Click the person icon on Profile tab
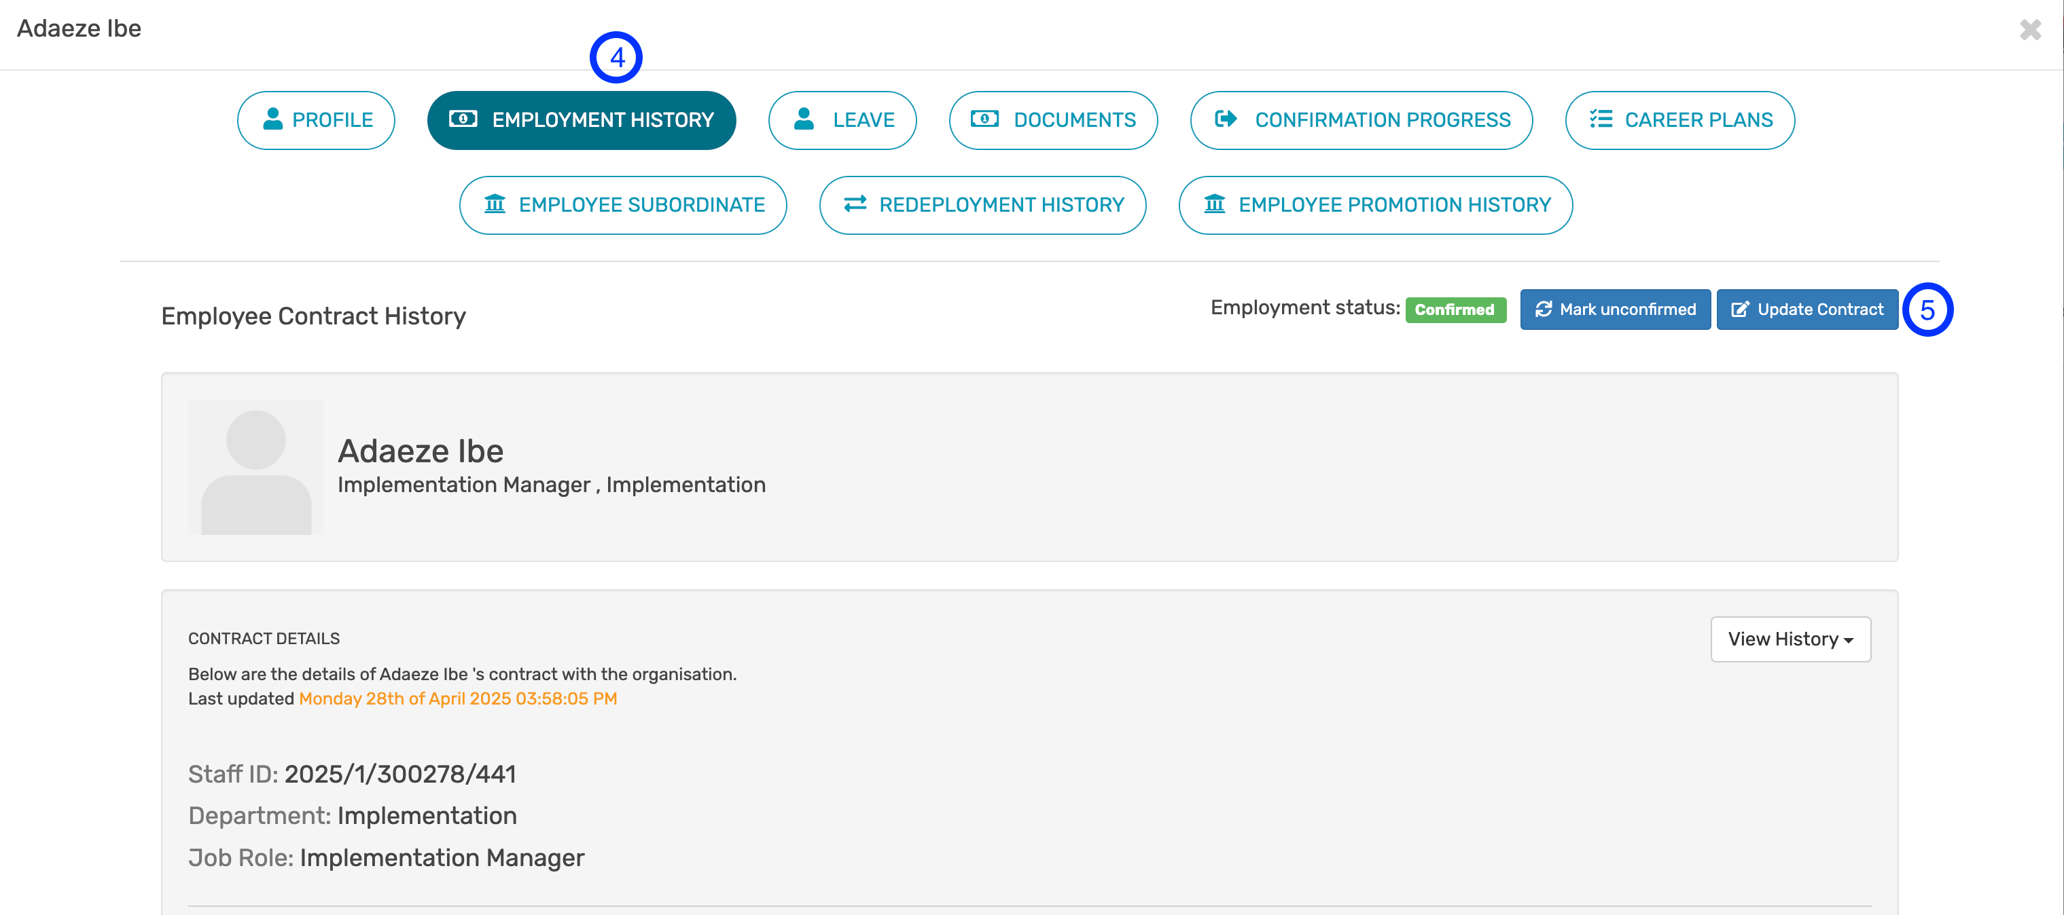This screenshot has width=2064, height=915. [272, 119]
